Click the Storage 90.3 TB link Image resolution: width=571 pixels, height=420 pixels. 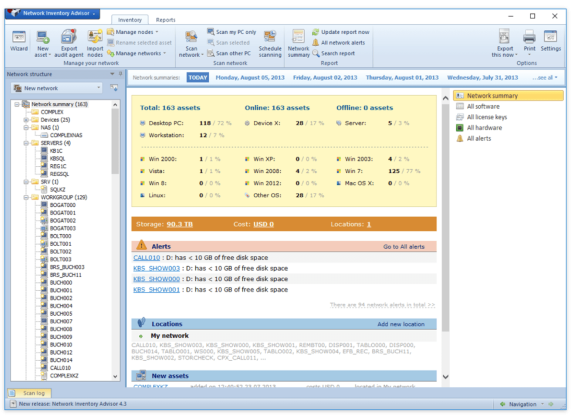180,224
